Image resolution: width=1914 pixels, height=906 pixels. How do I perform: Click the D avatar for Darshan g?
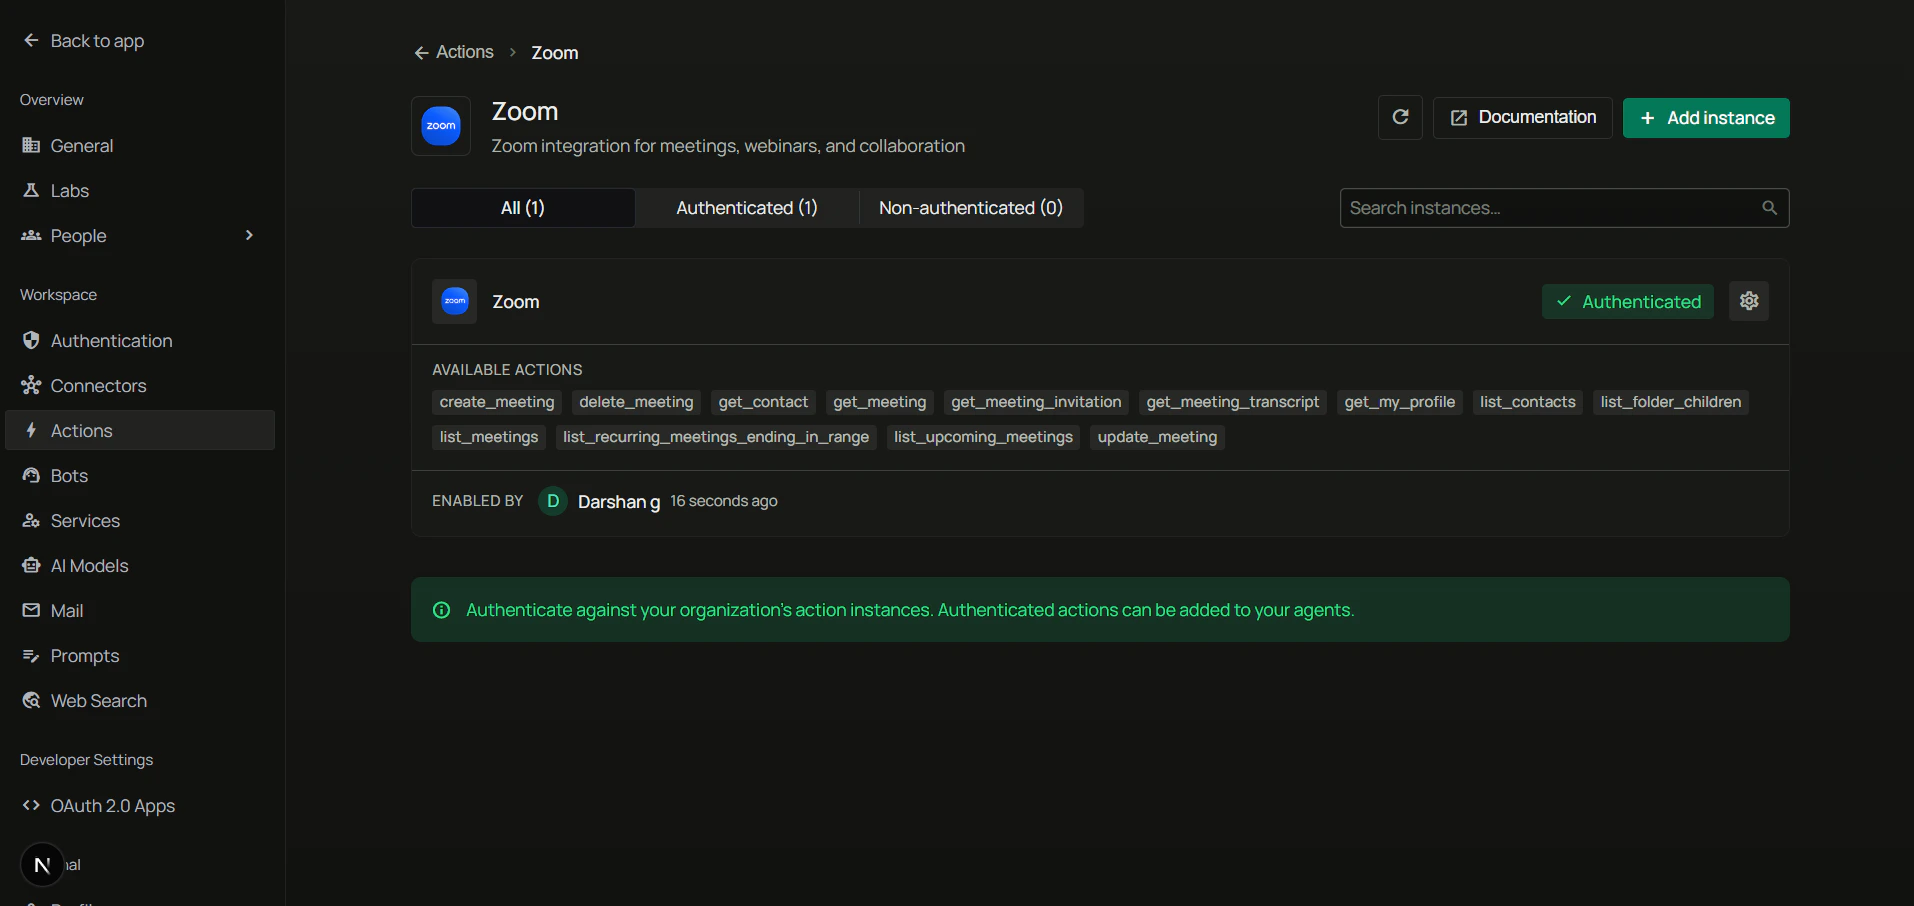tap(553, 501)
